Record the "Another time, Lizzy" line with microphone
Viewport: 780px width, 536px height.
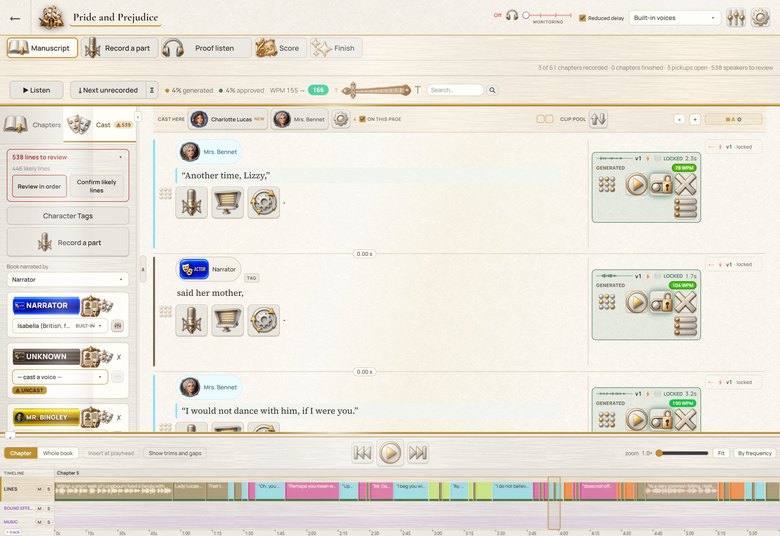(x=192, y=203)
